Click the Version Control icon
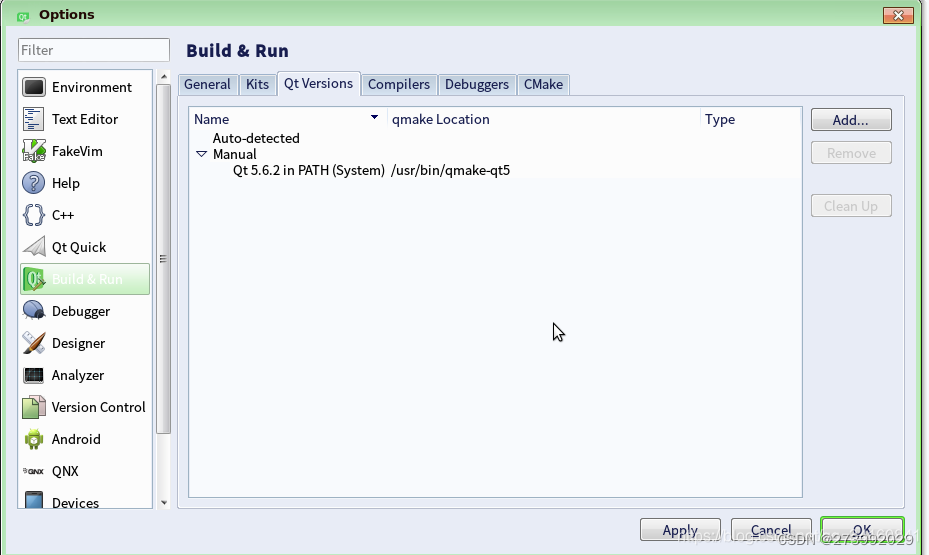The height and width of the screenshot is (555, 929). pyautogui.click(x=34, y=407)
